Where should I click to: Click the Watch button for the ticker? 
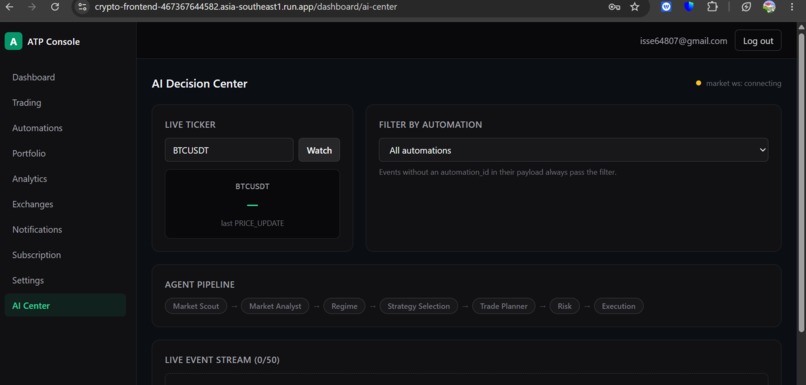pos(319,150)
